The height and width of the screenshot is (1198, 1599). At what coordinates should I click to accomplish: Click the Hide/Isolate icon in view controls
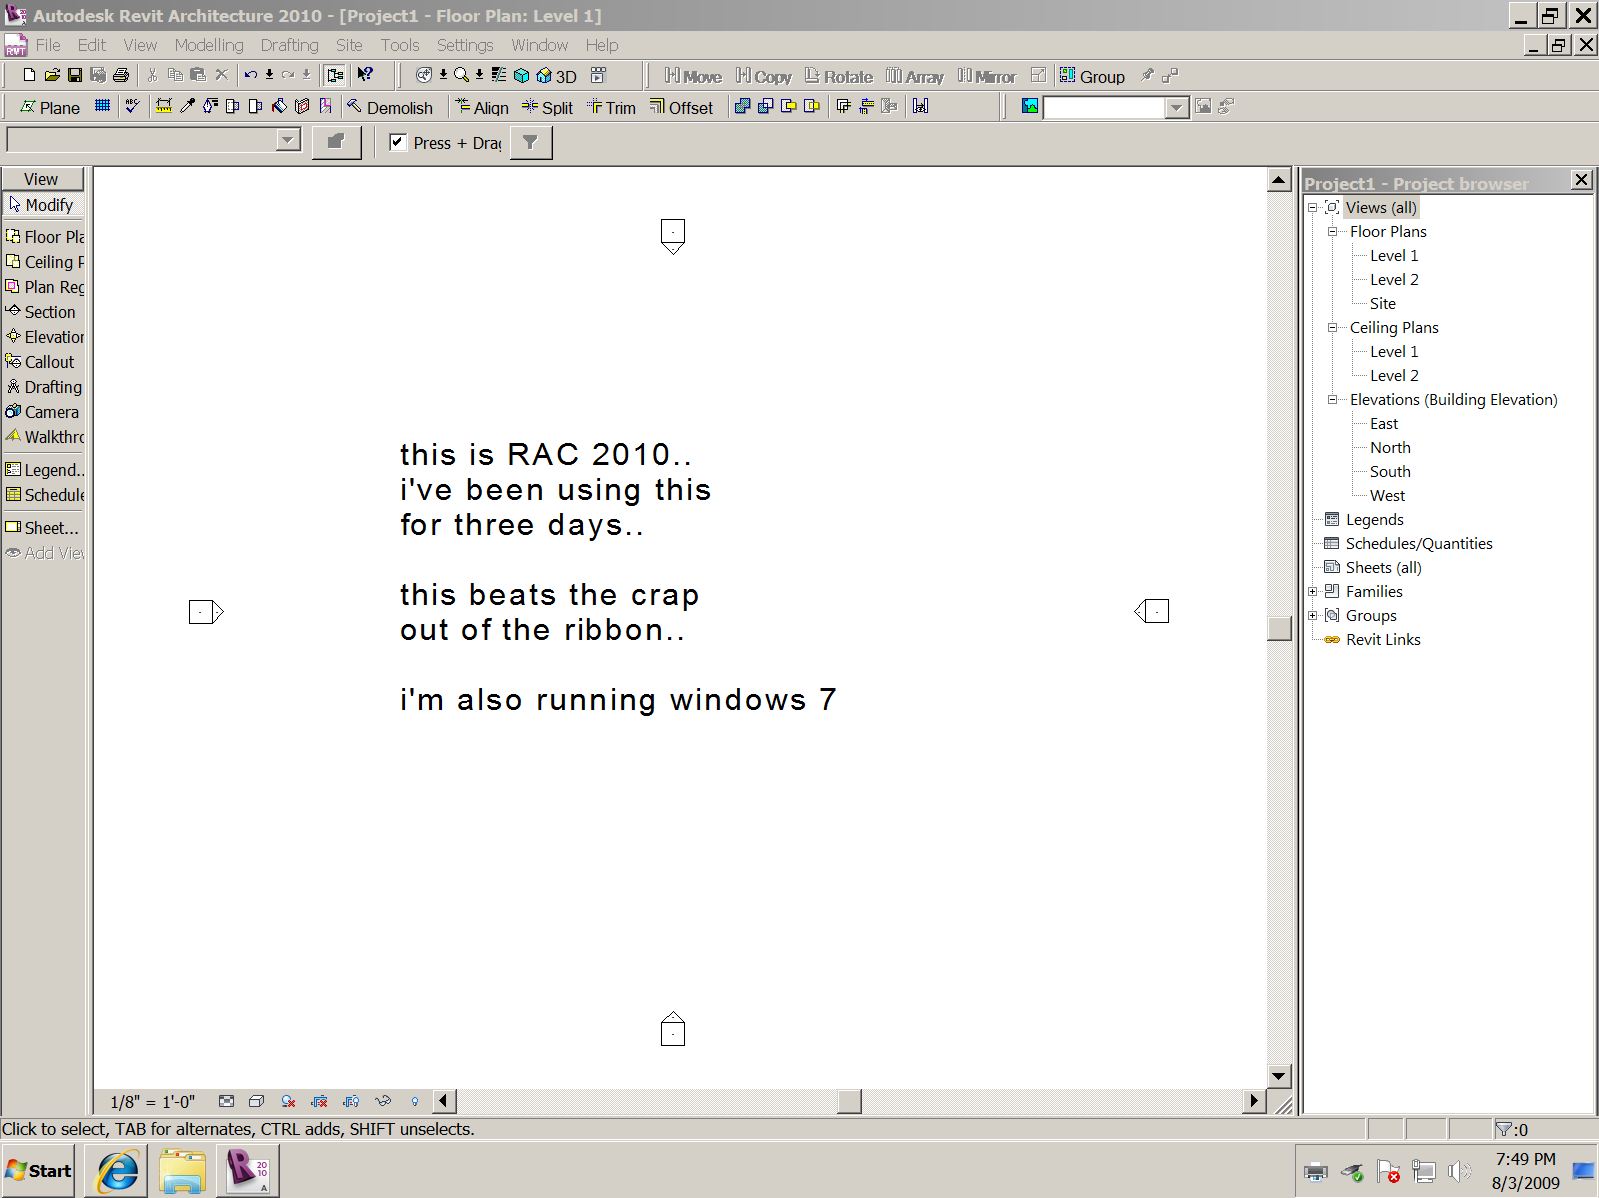pyautogui.click(x=383, y=1101)
